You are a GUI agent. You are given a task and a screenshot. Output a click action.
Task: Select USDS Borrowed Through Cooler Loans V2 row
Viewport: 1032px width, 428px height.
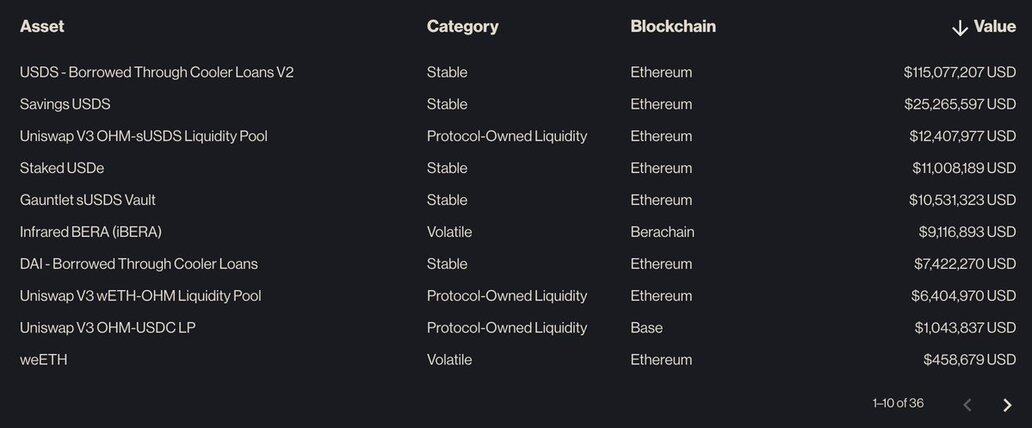click(157, 72)
